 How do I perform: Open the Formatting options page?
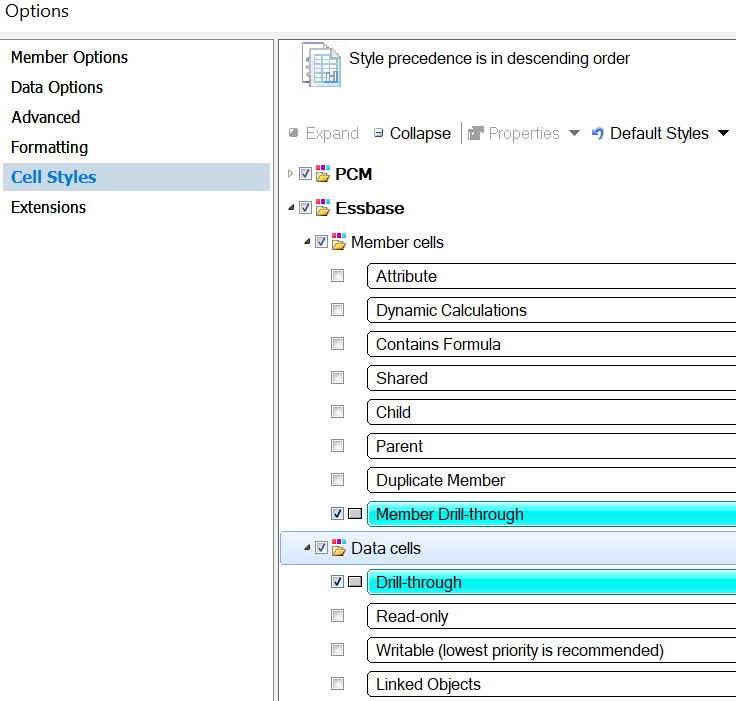[x=49, y=147]
